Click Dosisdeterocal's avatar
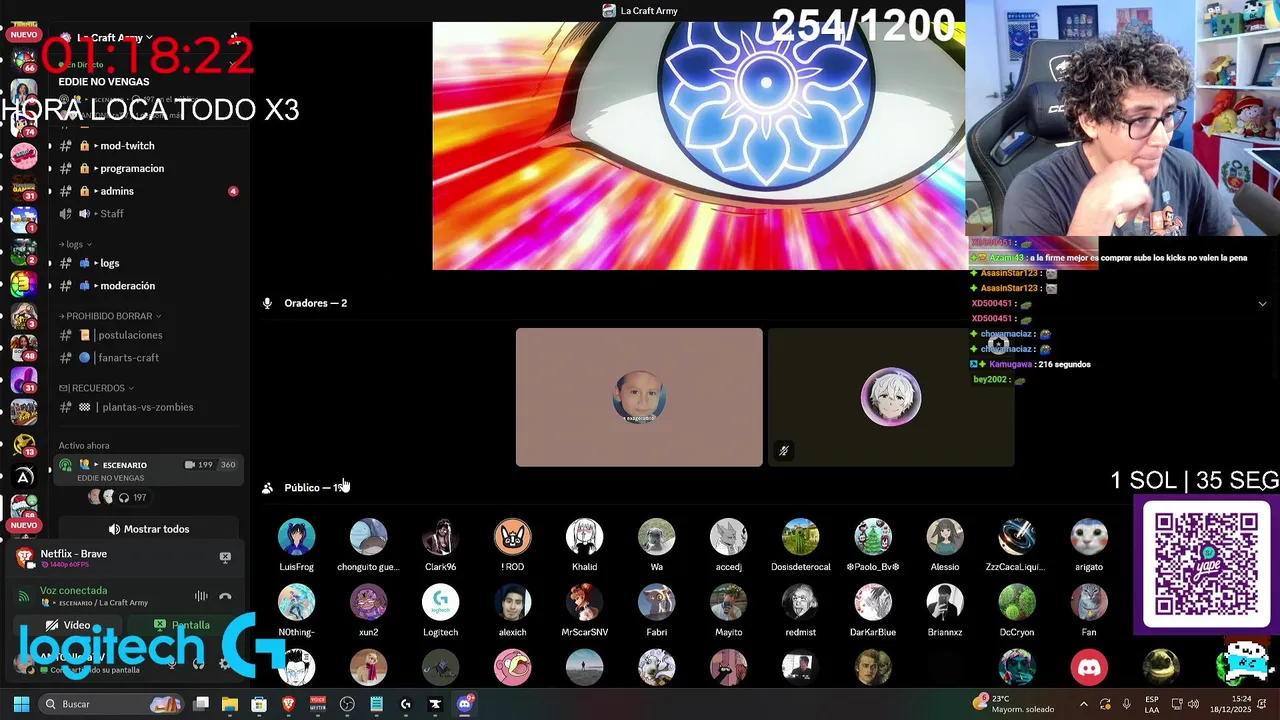1280x720 pixels. 800,537
